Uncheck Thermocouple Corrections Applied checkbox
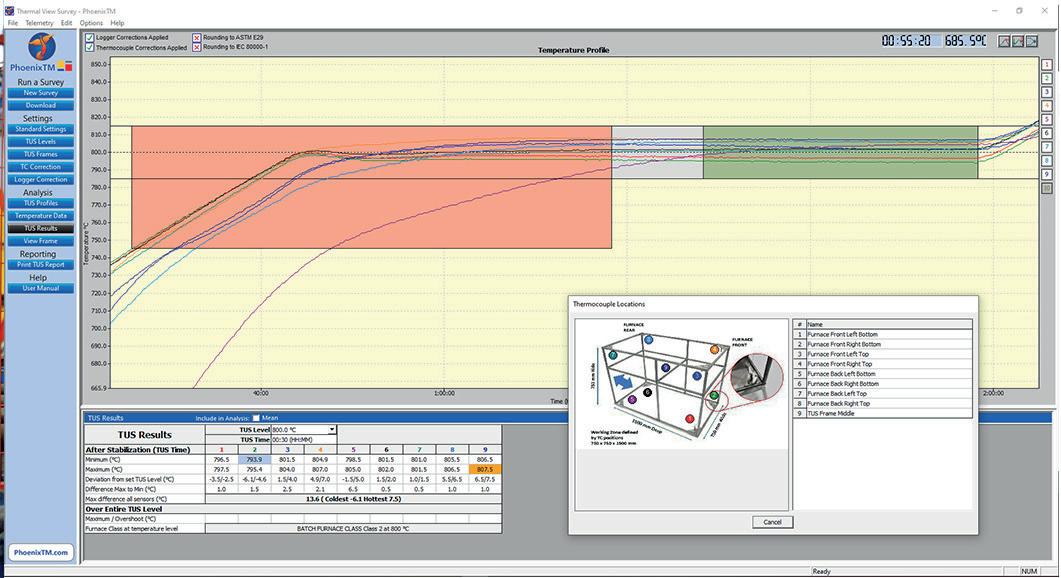1061x578 pixels. coord(89,47)
